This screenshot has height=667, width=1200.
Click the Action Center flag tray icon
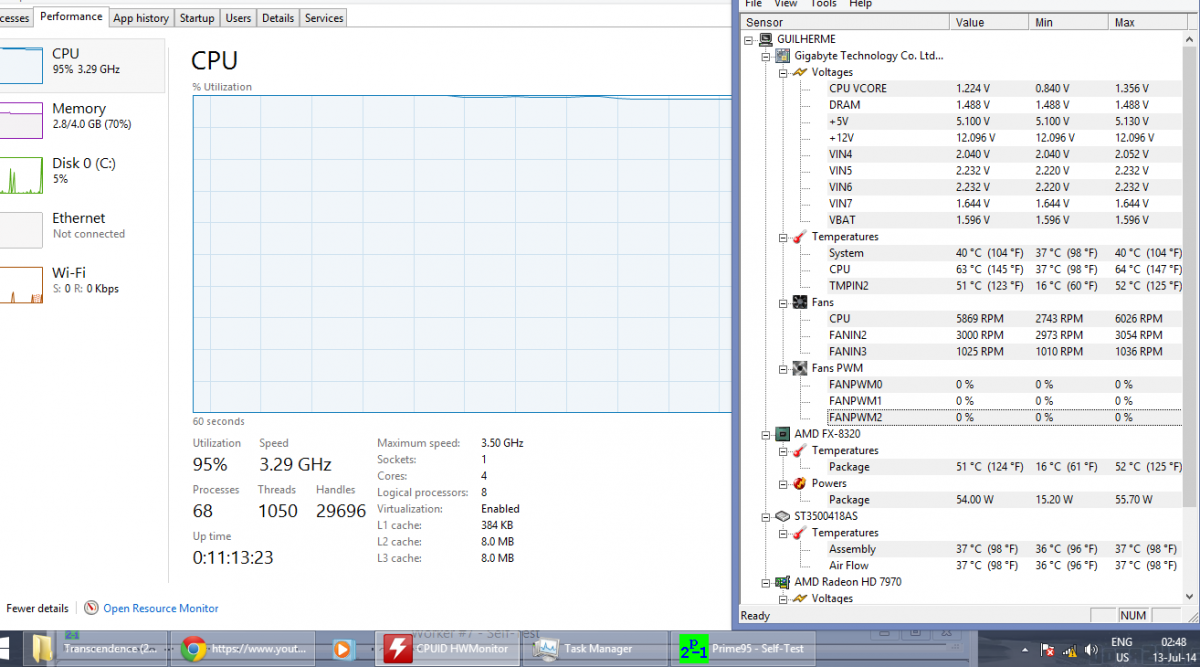point(1048,649)
